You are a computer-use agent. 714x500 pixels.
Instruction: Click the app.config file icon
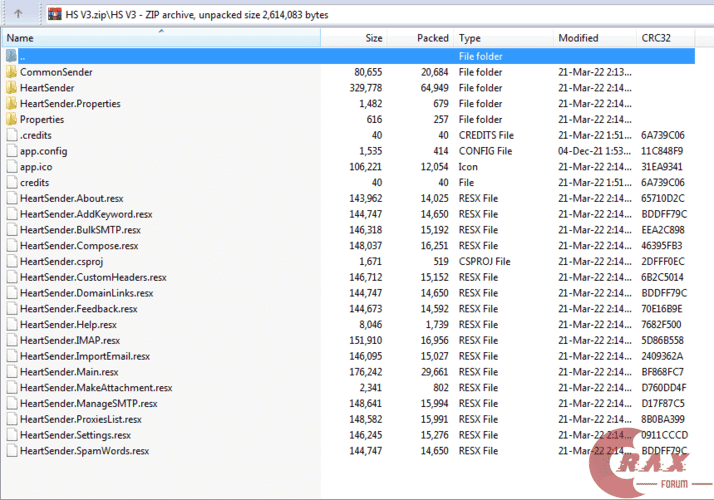tap(11, 151)
